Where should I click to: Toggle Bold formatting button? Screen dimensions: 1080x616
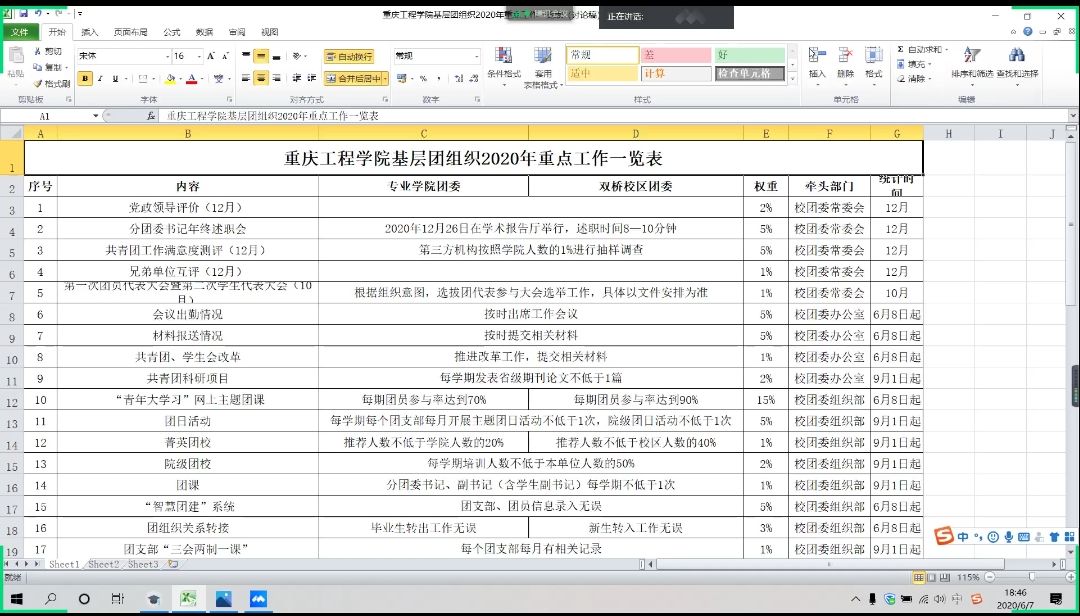85,78
